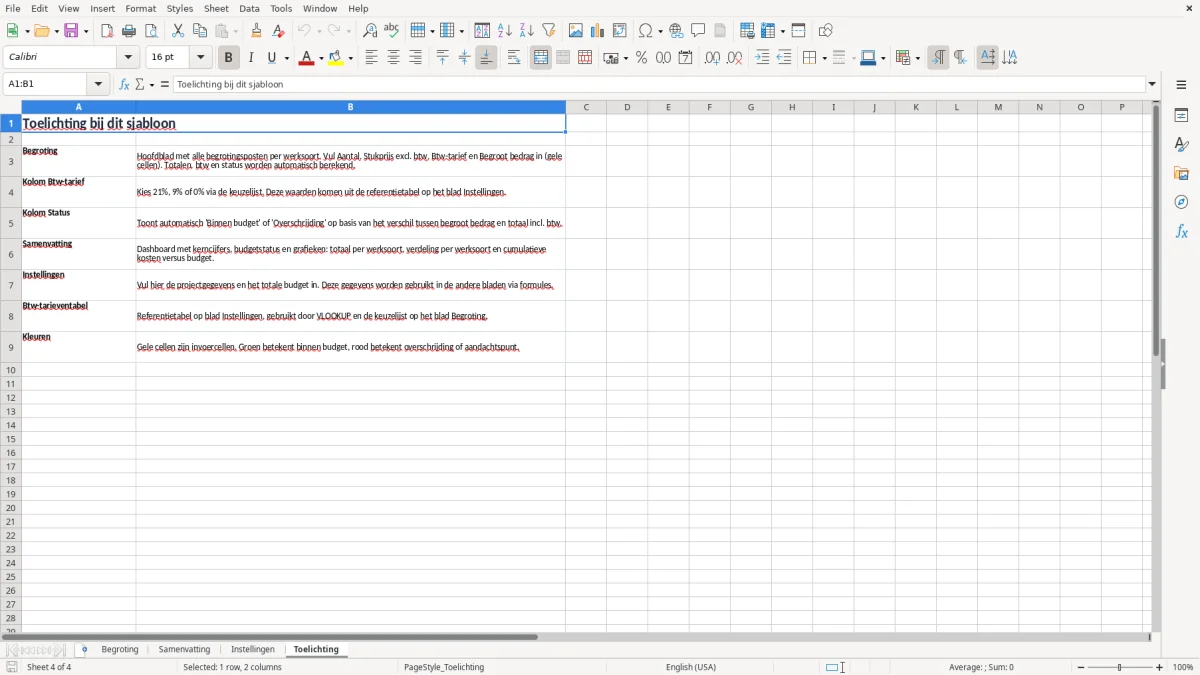
Task: Click Add Decimal Place button
Action: [x=712, y=58]
